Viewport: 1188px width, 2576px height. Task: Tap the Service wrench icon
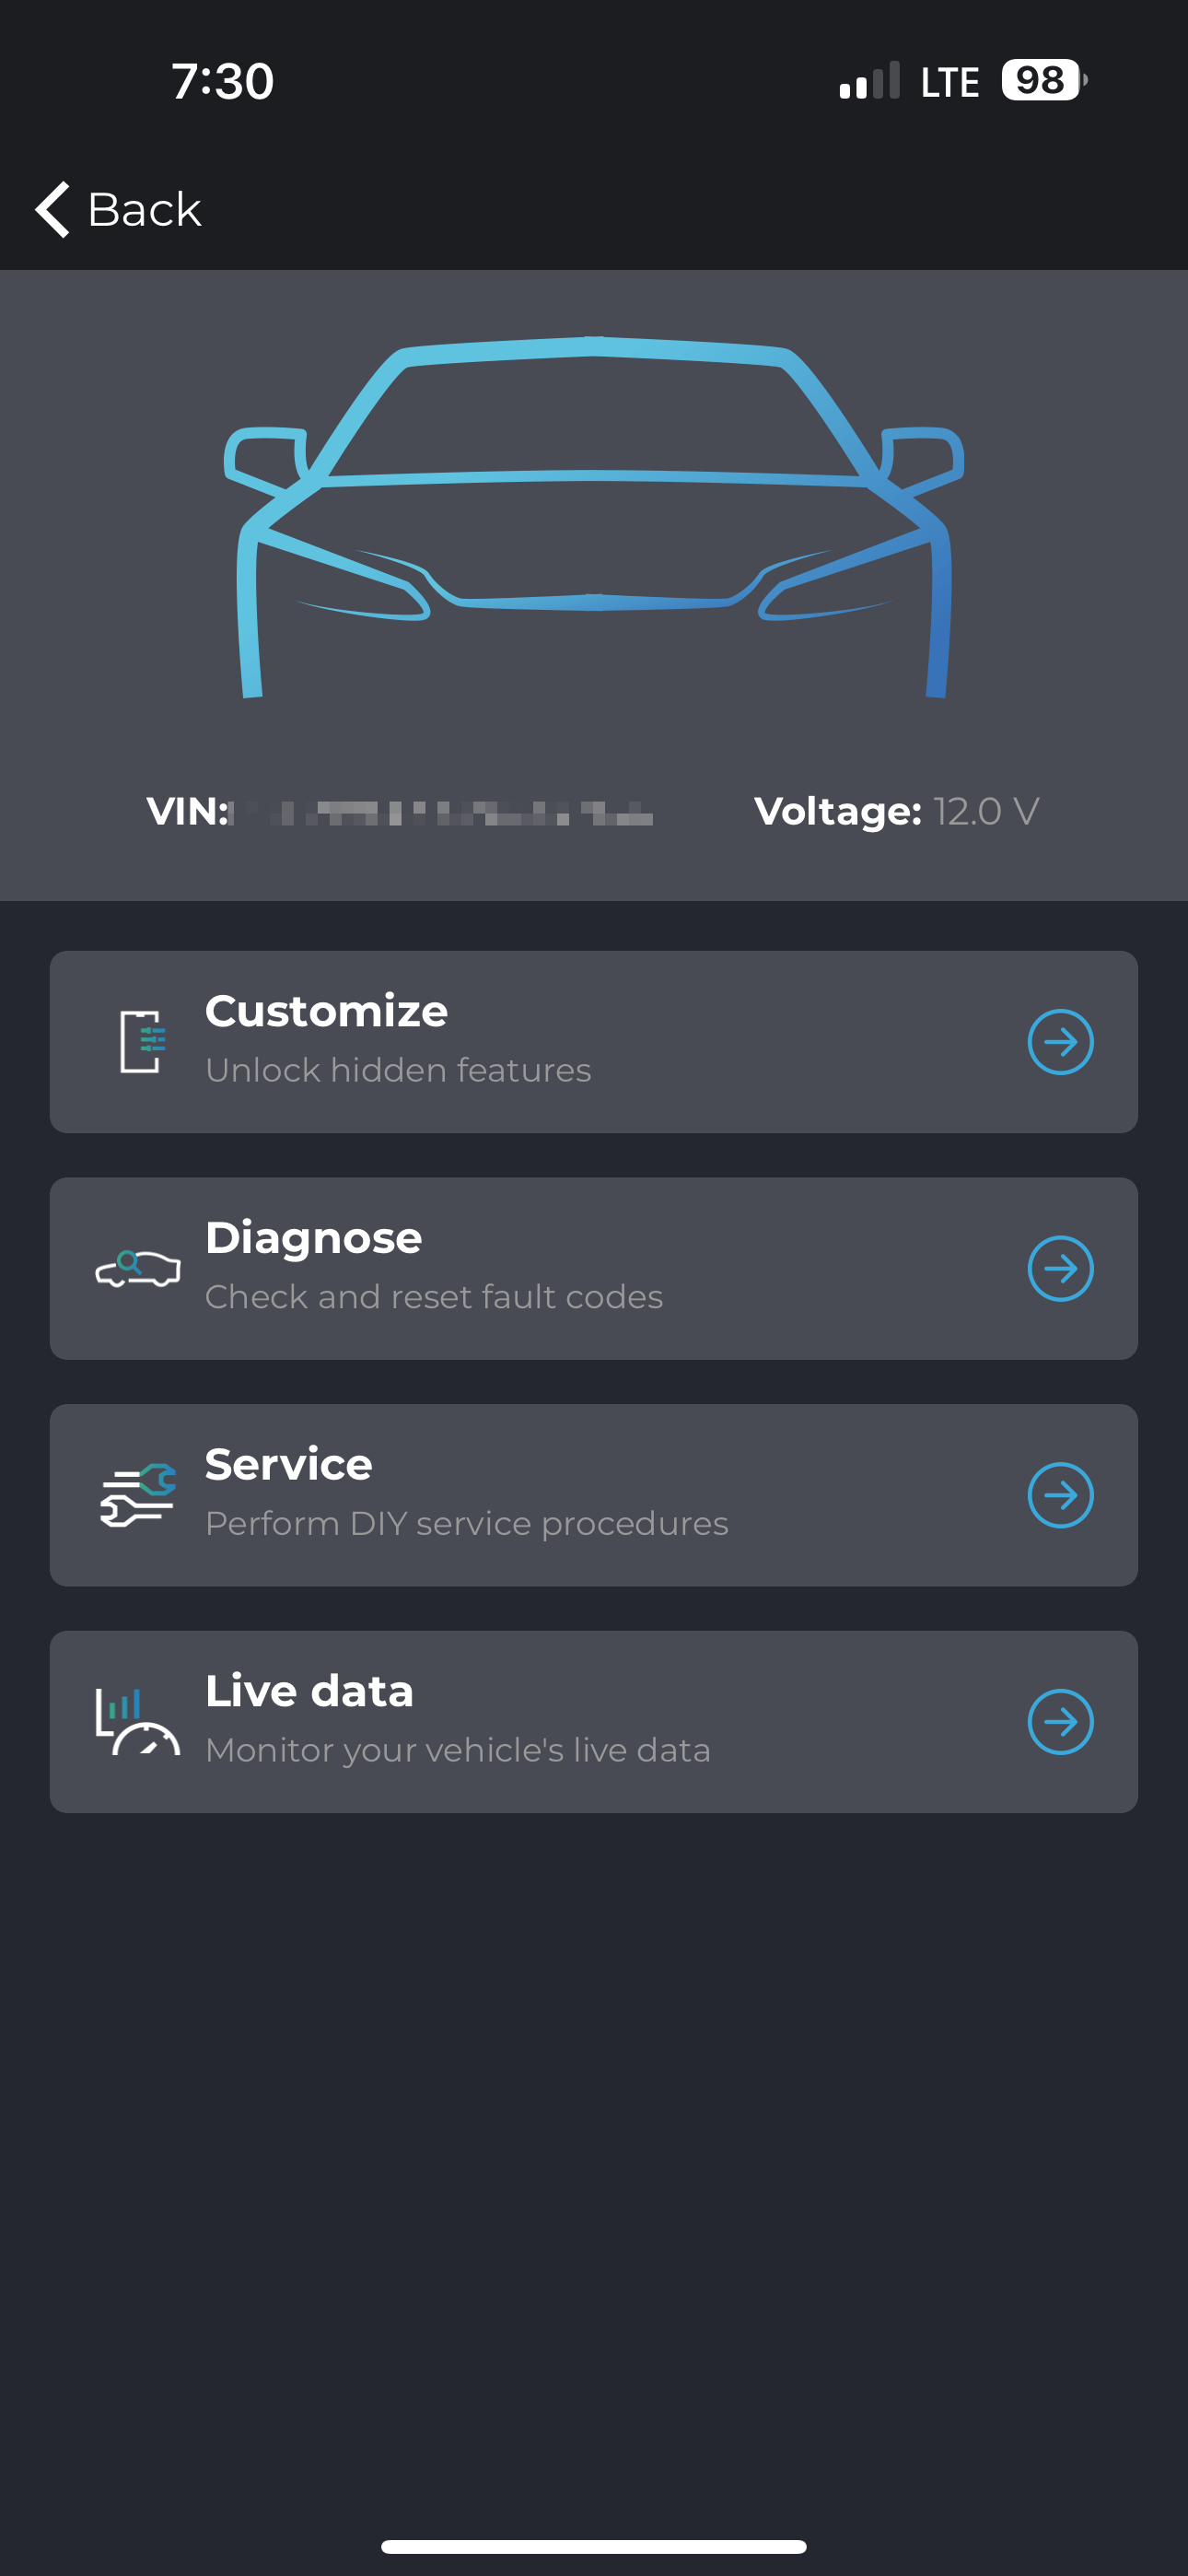pos(138,1495)
